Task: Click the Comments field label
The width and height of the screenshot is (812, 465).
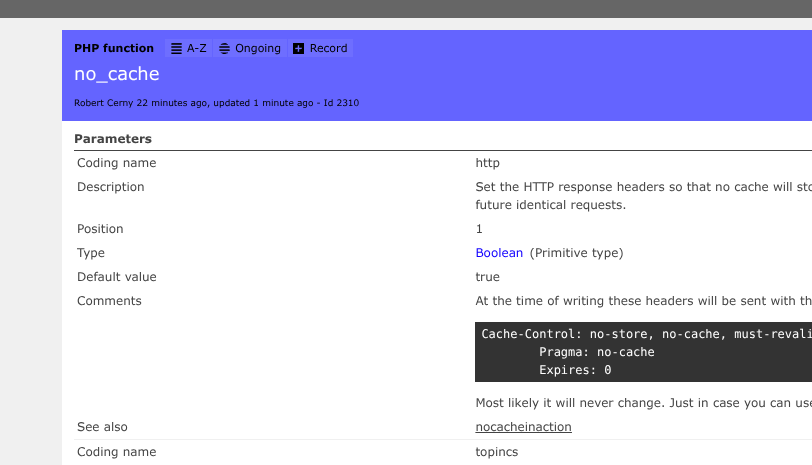Action: pos(109,301)
